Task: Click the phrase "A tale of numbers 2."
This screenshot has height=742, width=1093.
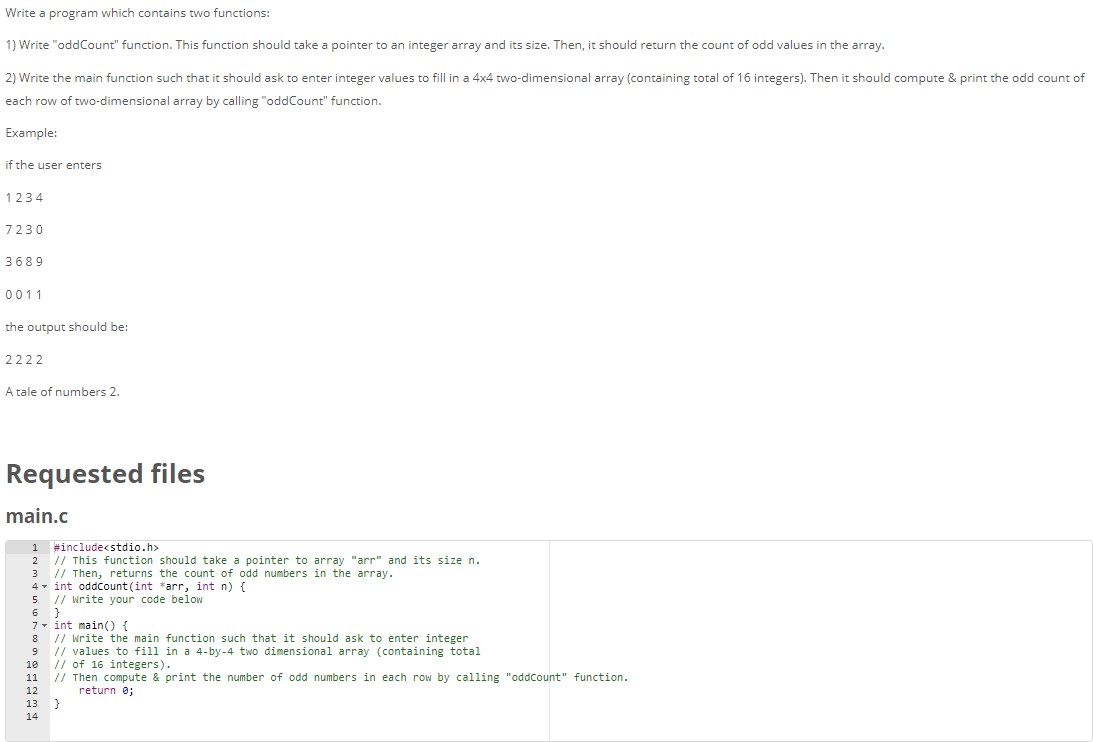Action: [x=61, y=391]
